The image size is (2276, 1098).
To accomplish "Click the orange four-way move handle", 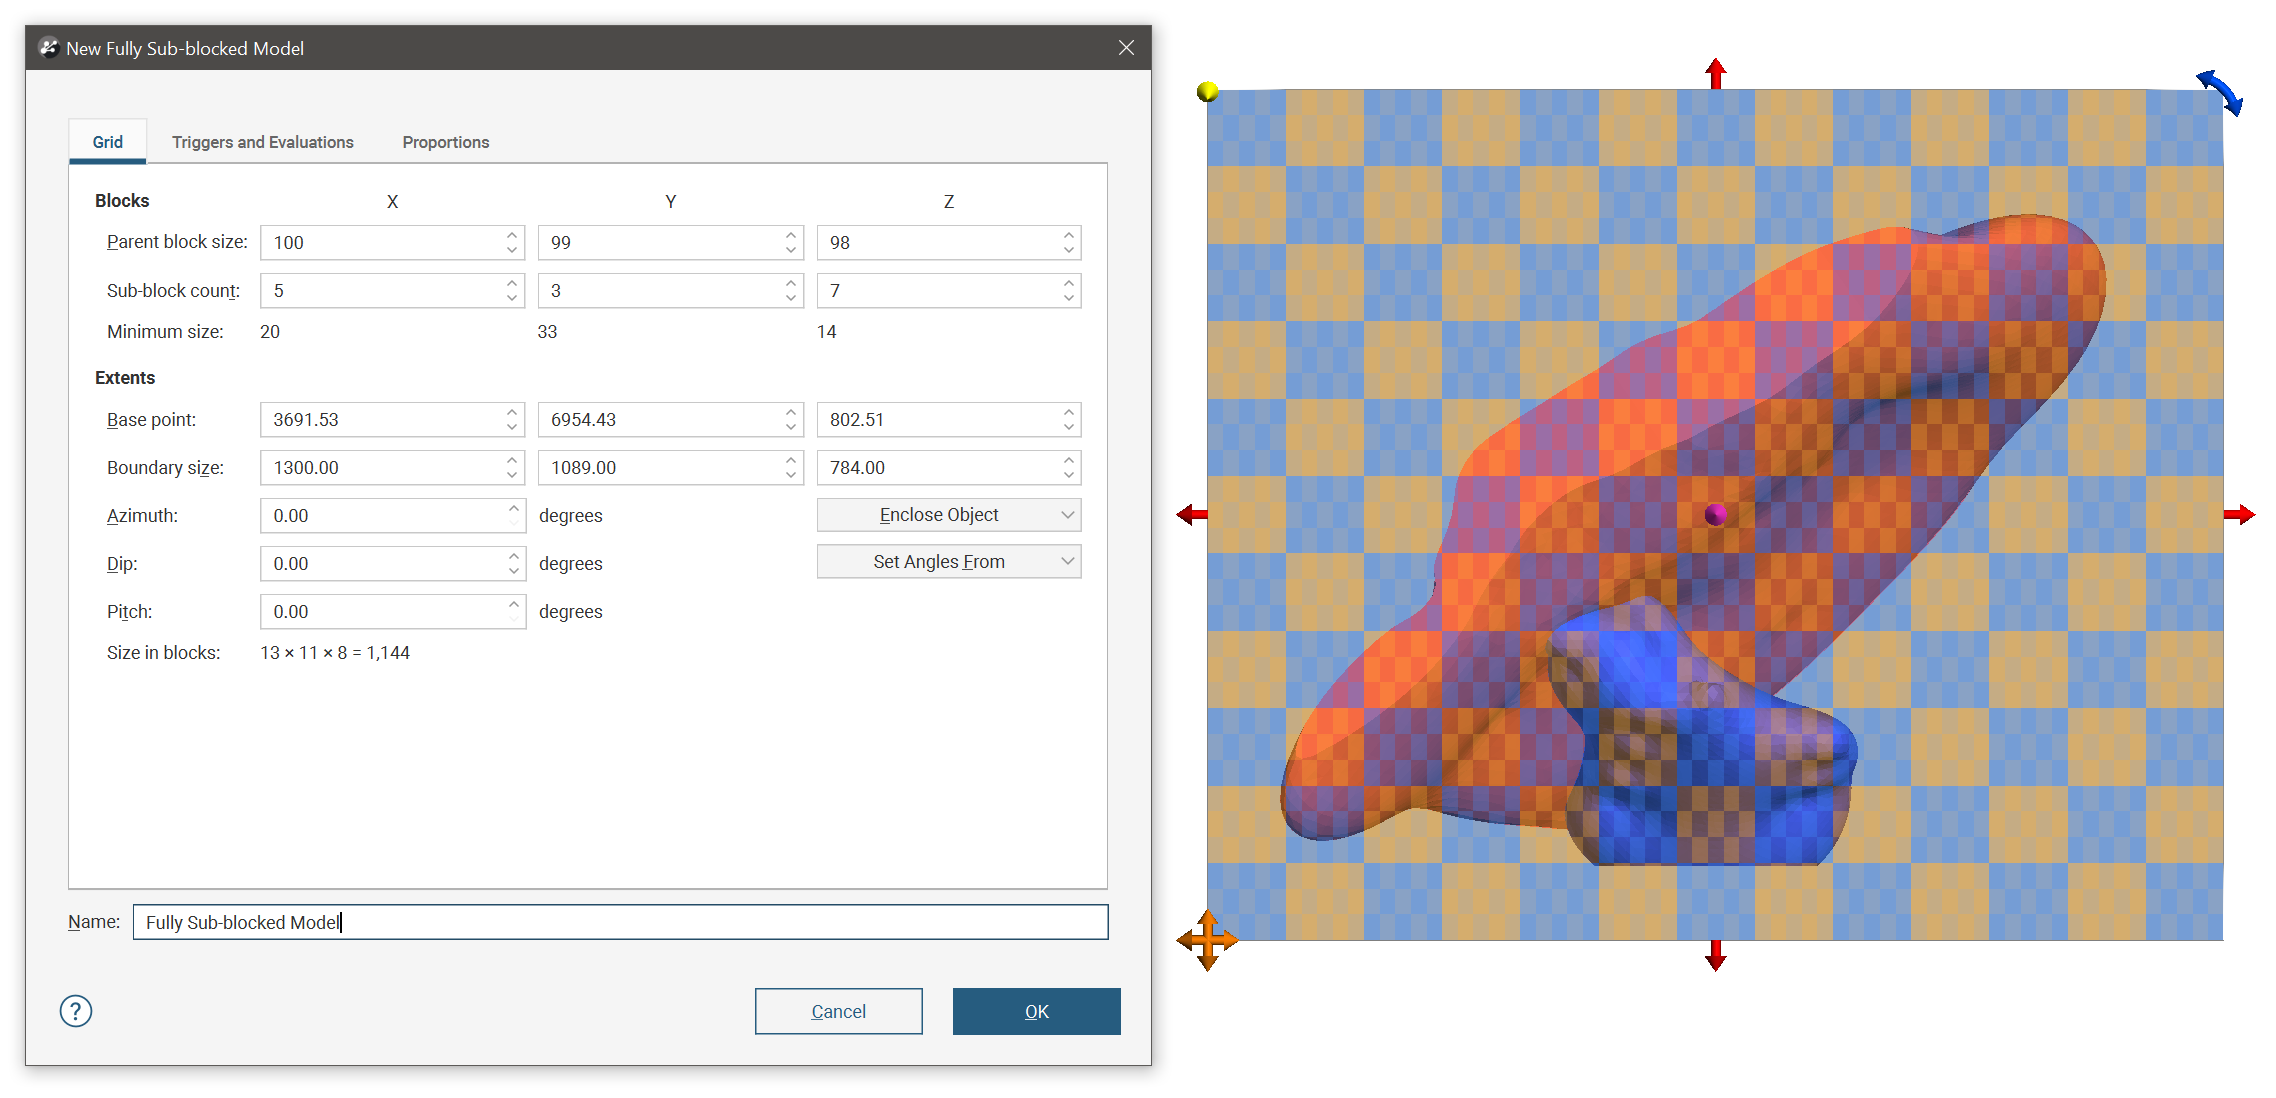I will coord(1207,940).
